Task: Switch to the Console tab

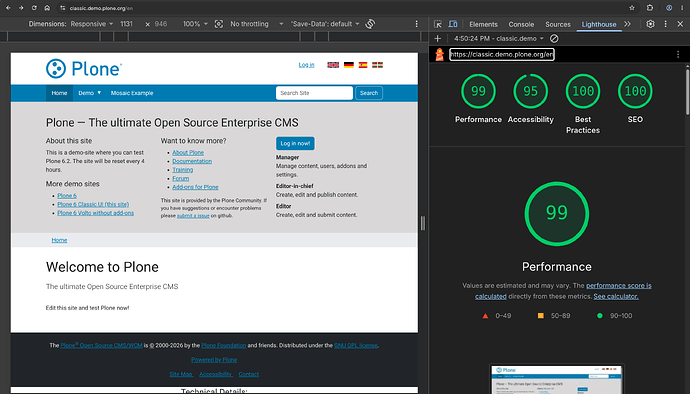Action: 521,24
